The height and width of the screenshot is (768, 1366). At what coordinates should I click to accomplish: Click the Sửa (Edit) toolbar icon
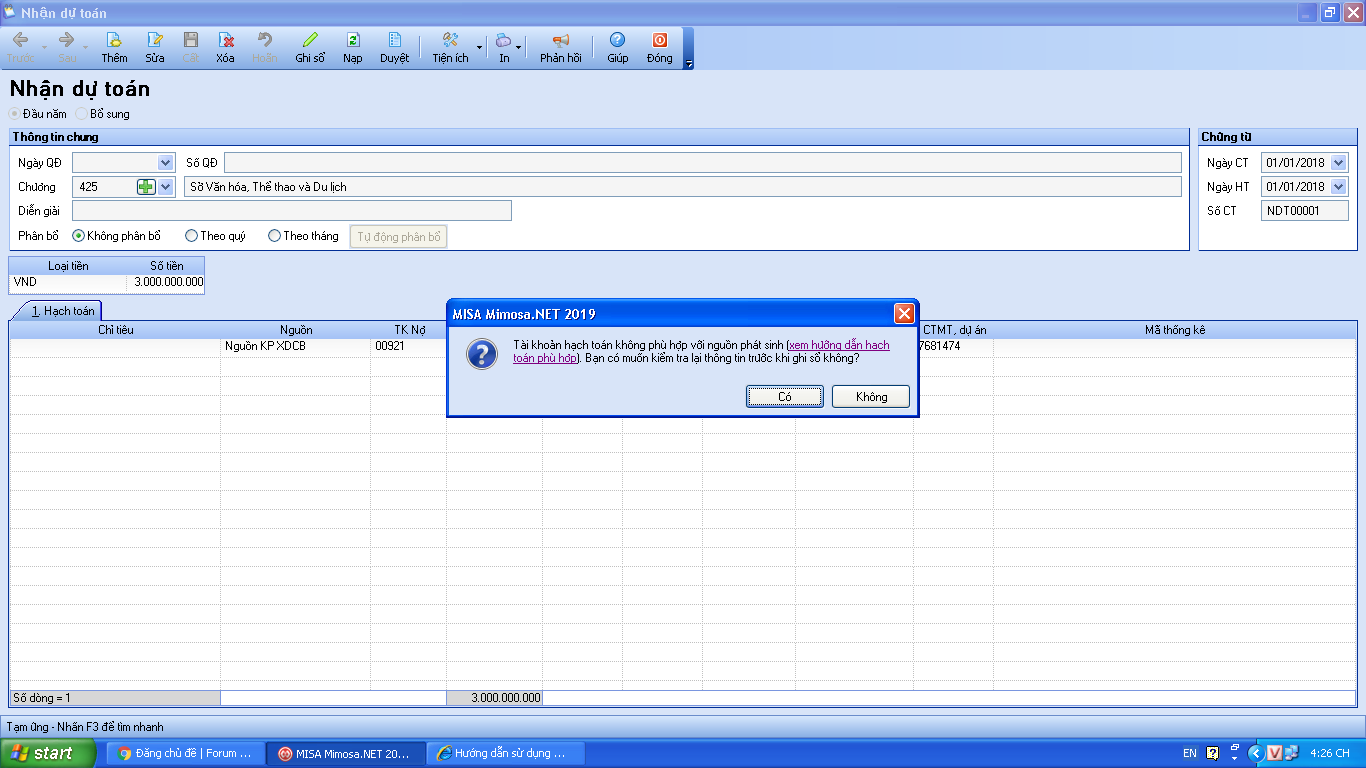pyautogui.click(x=155, y=41)
